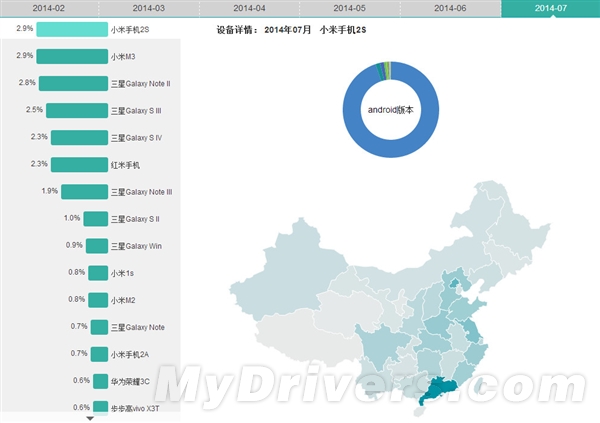Click the 步步高vivo X3T bar
Image resolution: width=600 pixels, height=423 pixels.
click(x=100, y=407)
